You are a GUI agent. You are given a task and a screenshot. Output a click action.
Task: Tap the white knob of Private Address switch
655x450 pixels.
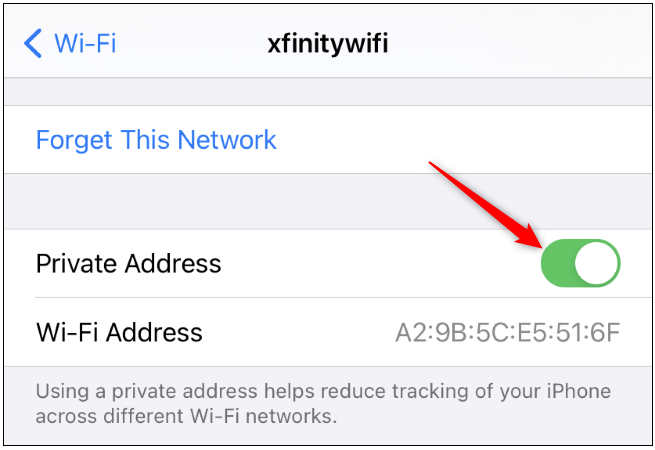tap(597, 263)
